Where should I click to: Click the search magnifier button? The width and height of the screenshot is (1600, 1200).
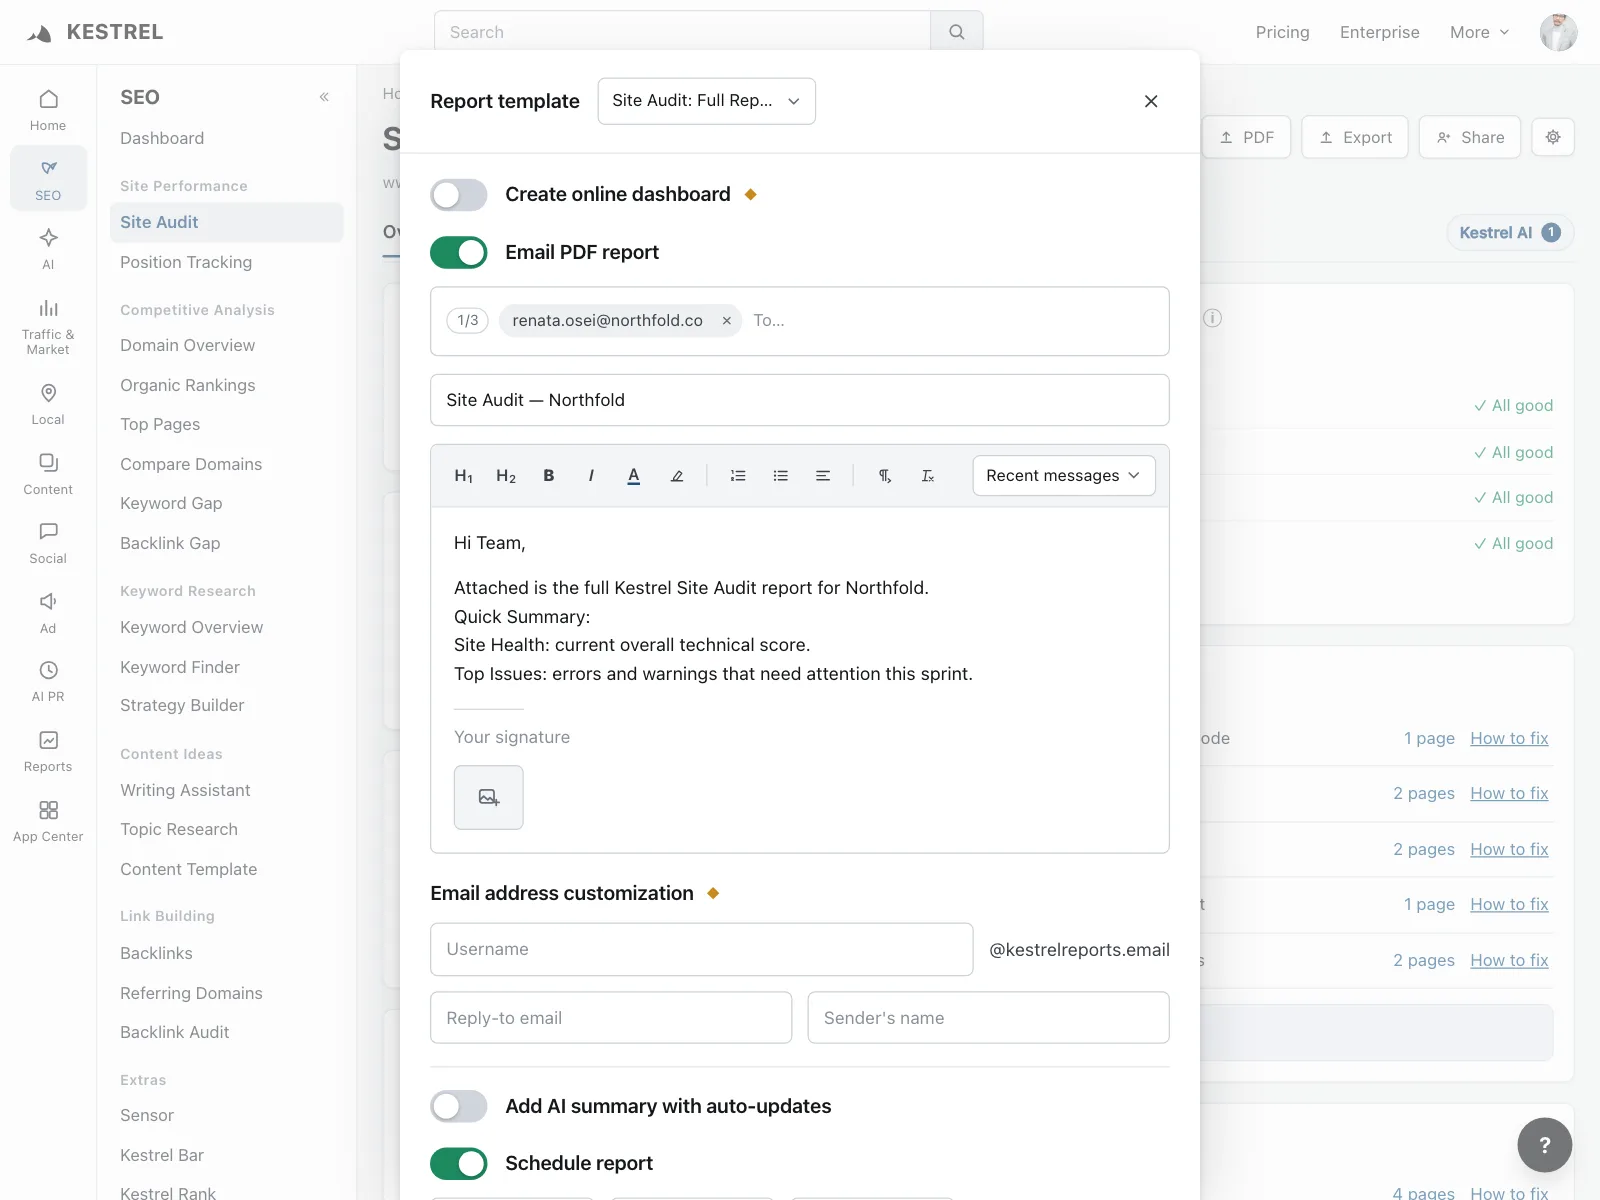(957, 32)
